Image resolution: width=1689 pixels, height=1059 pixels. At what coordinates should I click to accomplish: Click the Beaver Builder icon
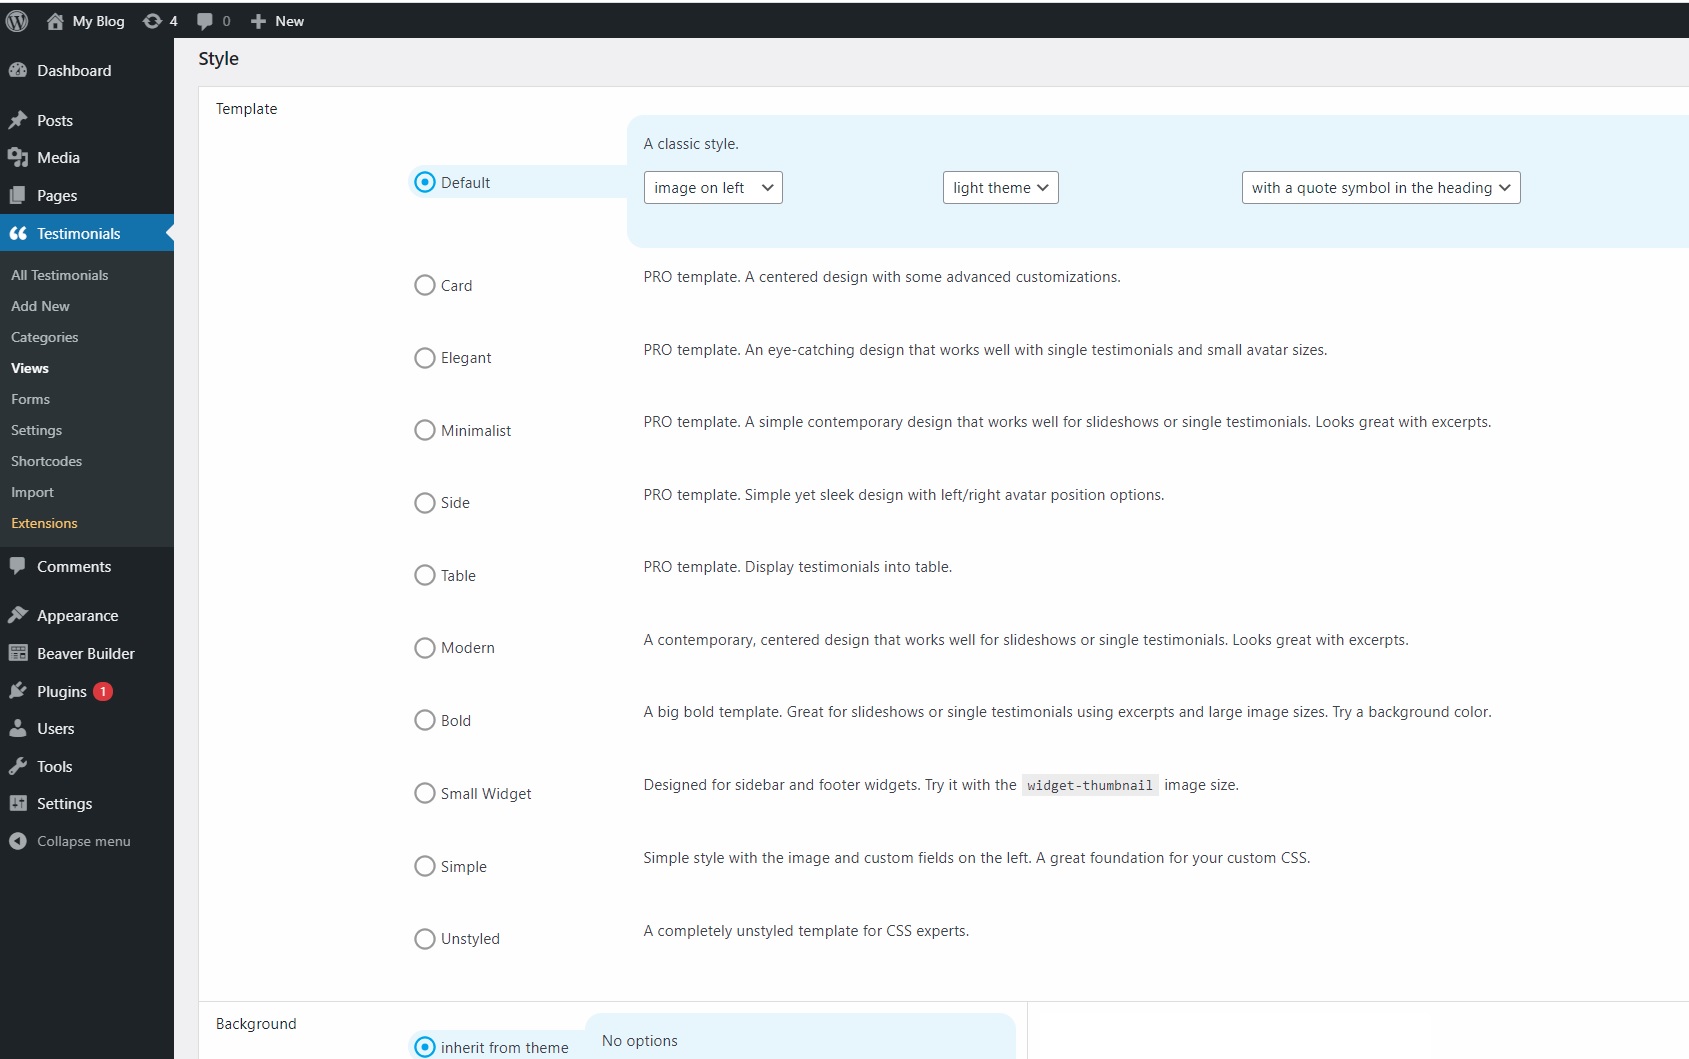[18, 653]
